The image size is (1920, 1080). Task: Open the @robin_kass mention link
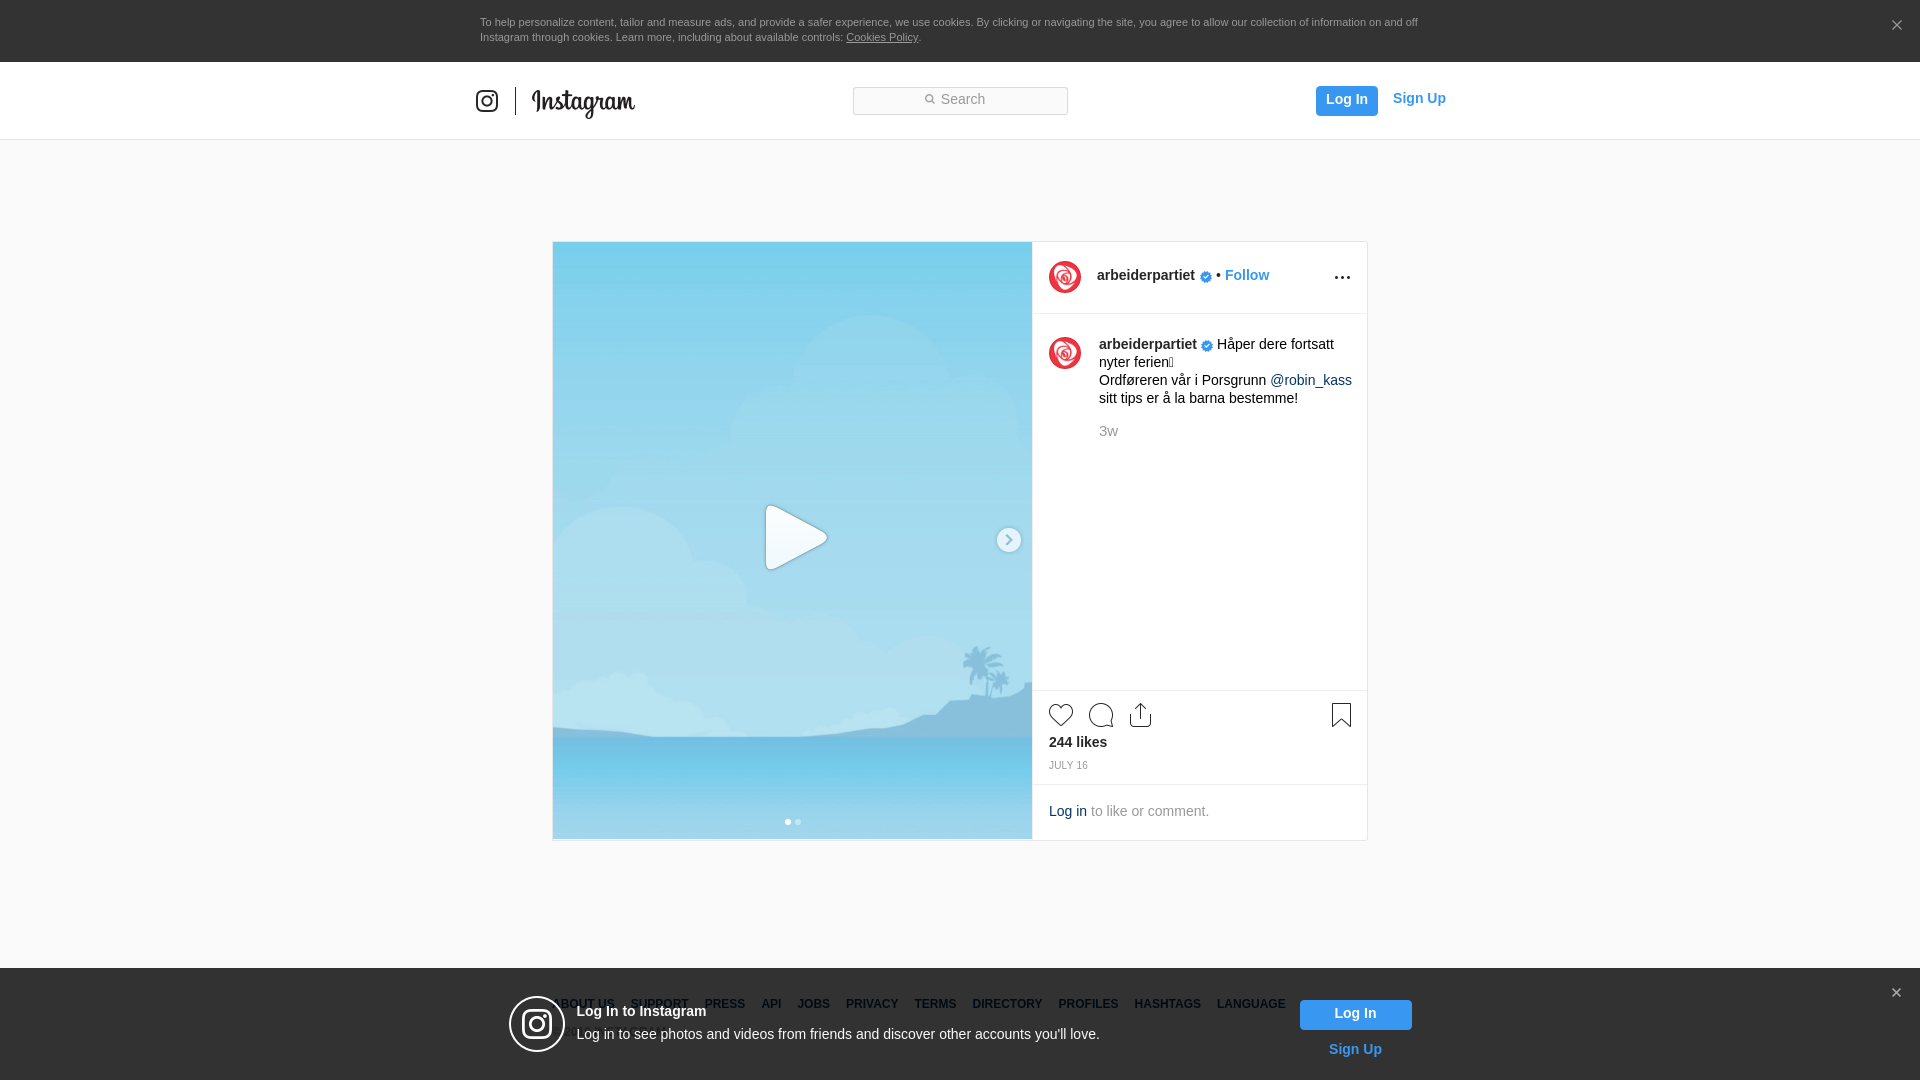click(1310, 380)
